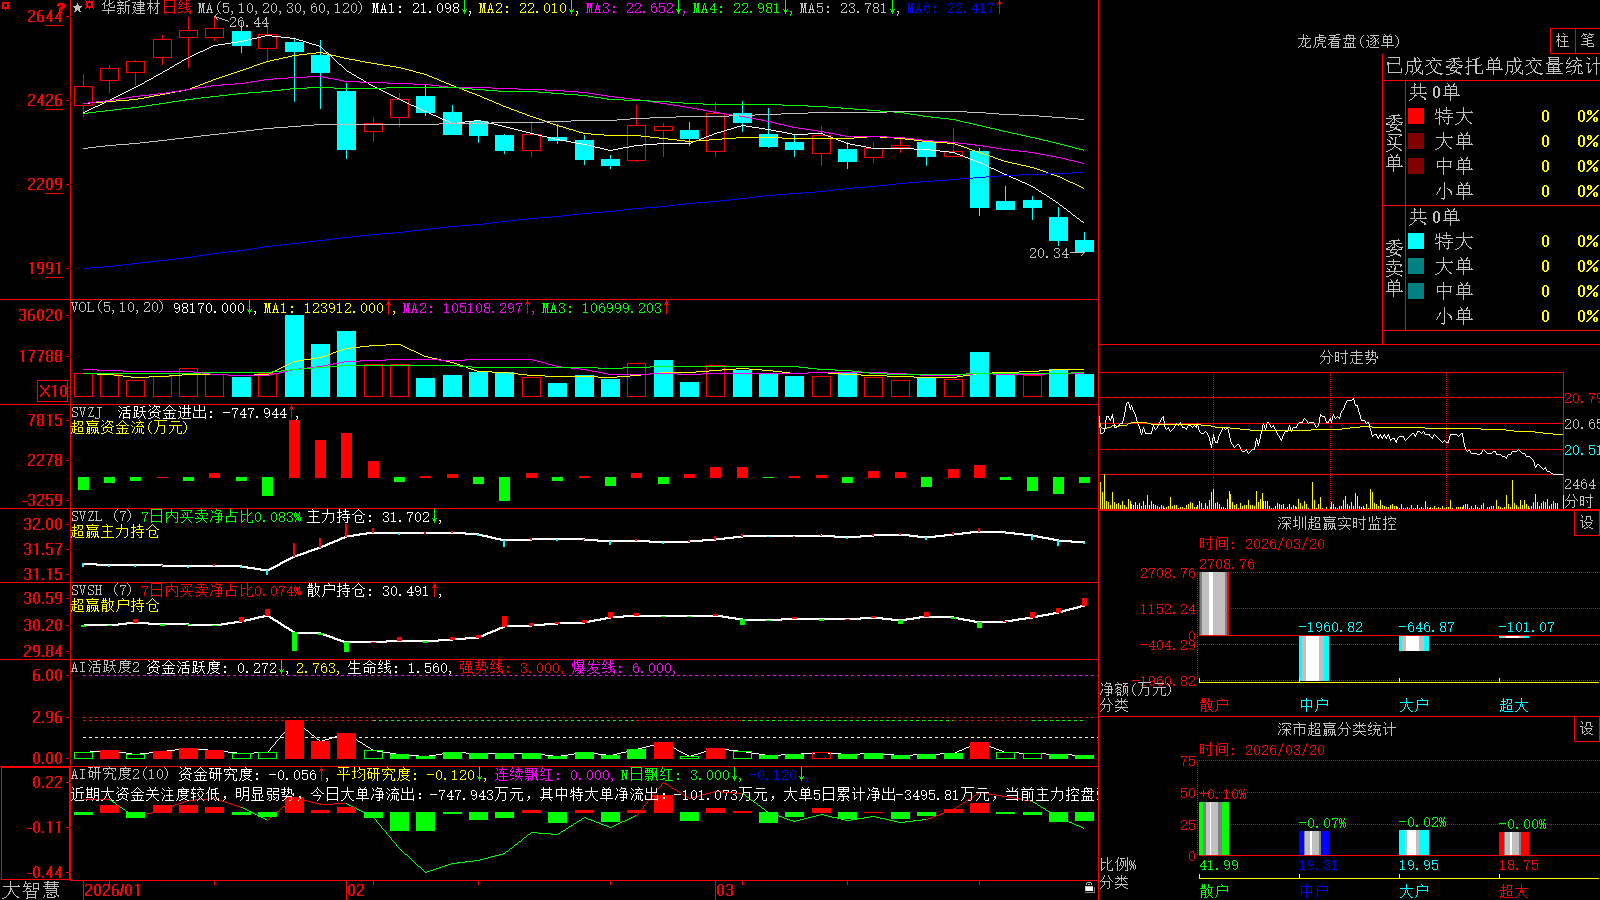Screen dimensions: 1600x900
Task: Click the 已成交委托单成交量统计 header
Action: click(1492, 66)
